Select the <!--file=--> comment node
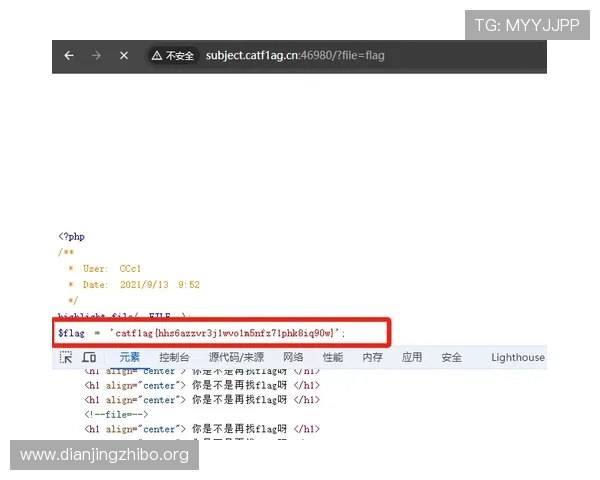The image size is (600, 480). click(x=116, y=414)
